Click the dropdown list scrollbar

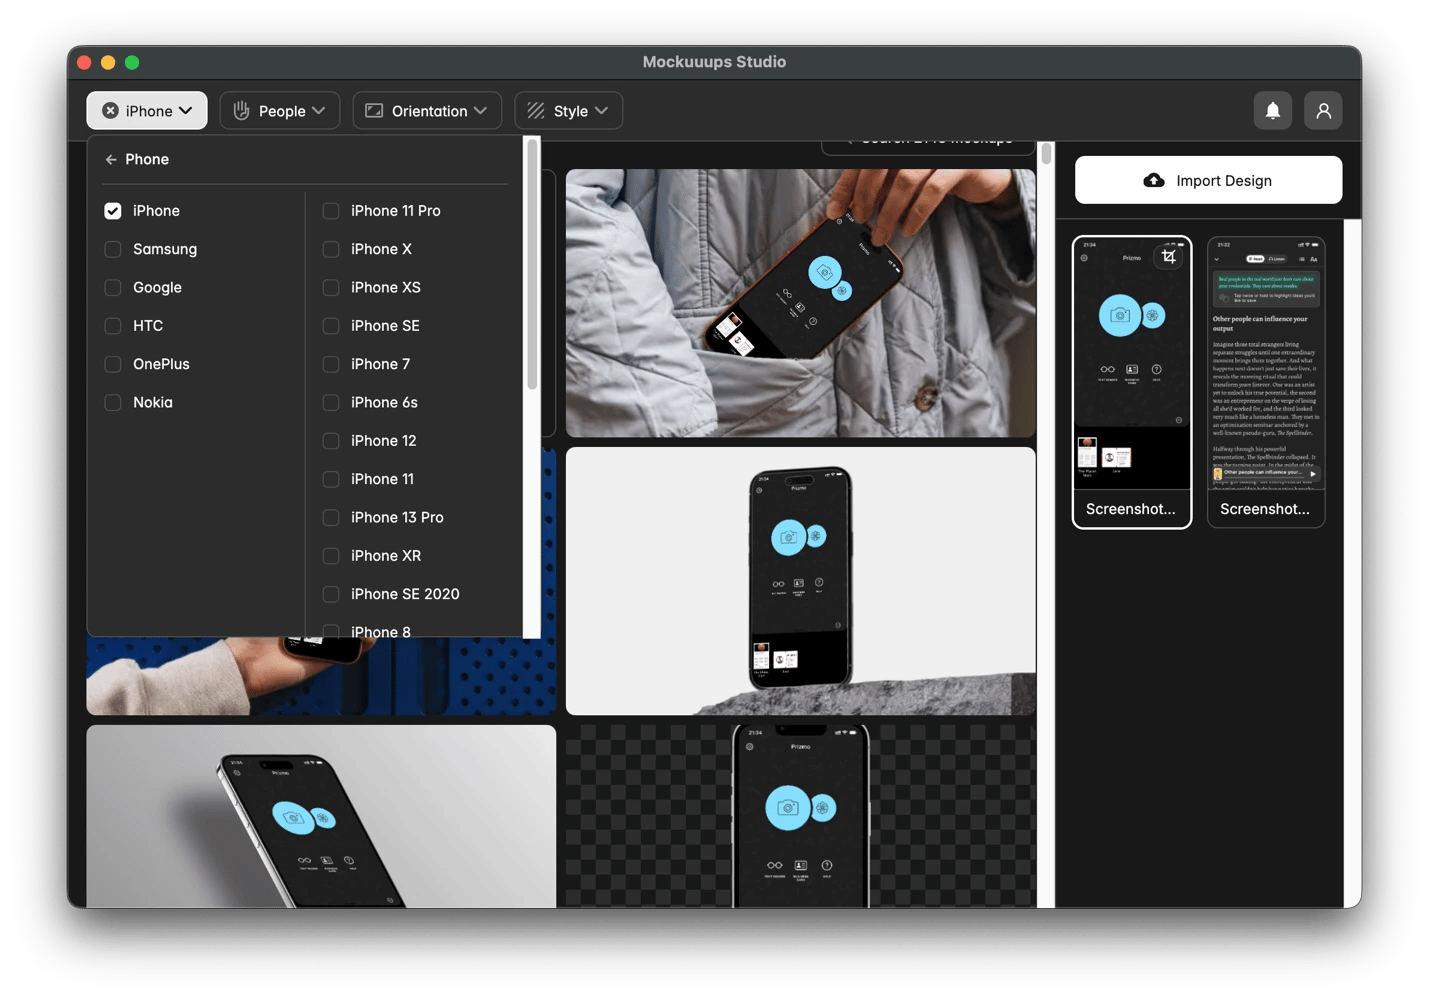[x=533, y=265]
